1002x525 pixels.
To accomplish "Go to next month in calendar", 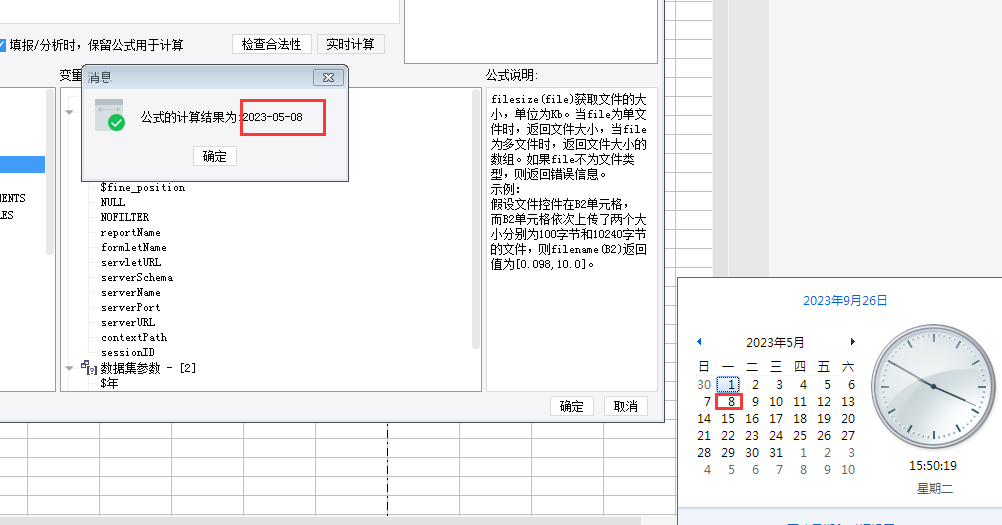I will tap(852, 342).
